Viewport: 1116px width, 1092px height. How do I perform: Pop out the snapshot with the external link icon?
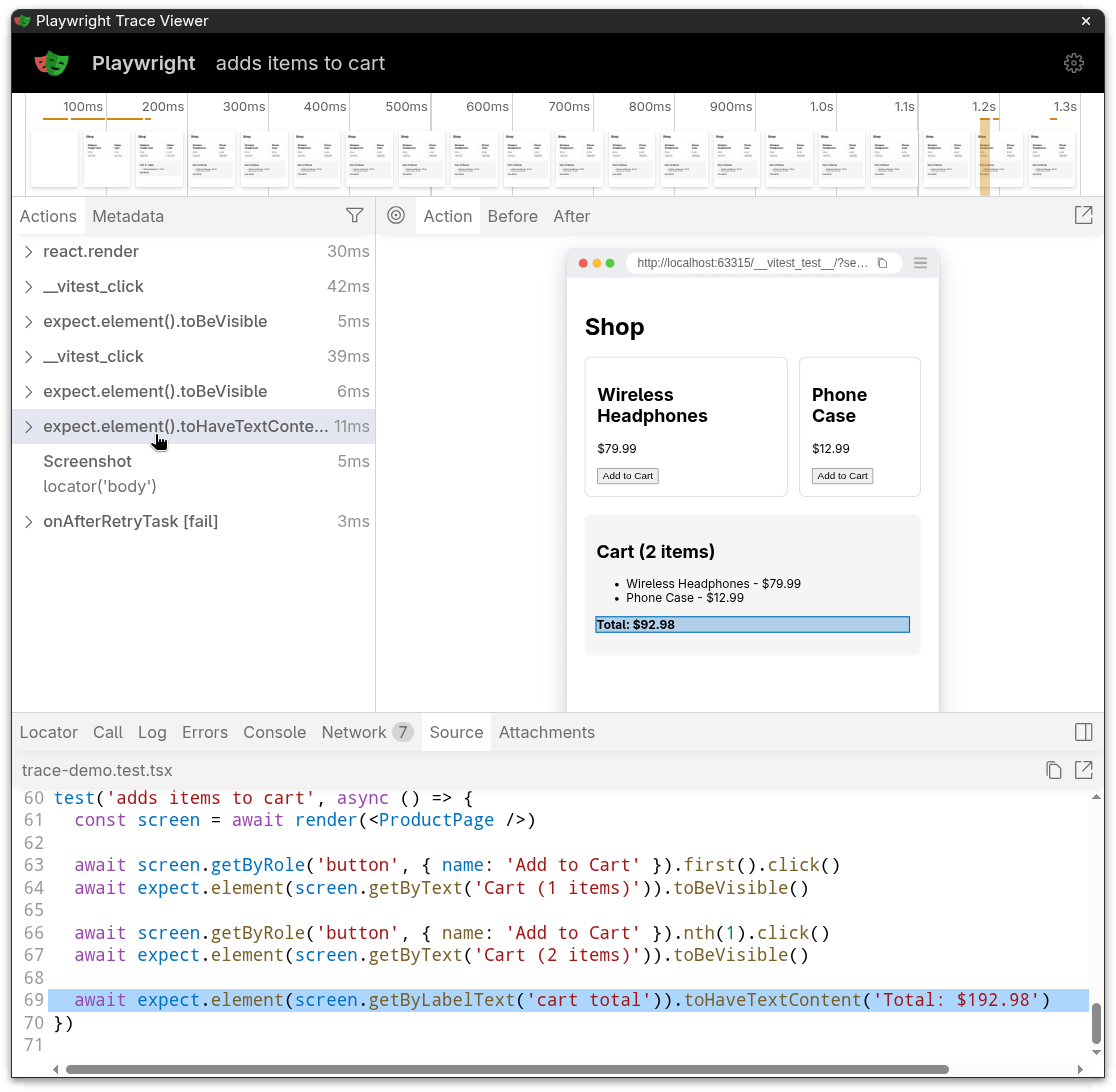1083,215
